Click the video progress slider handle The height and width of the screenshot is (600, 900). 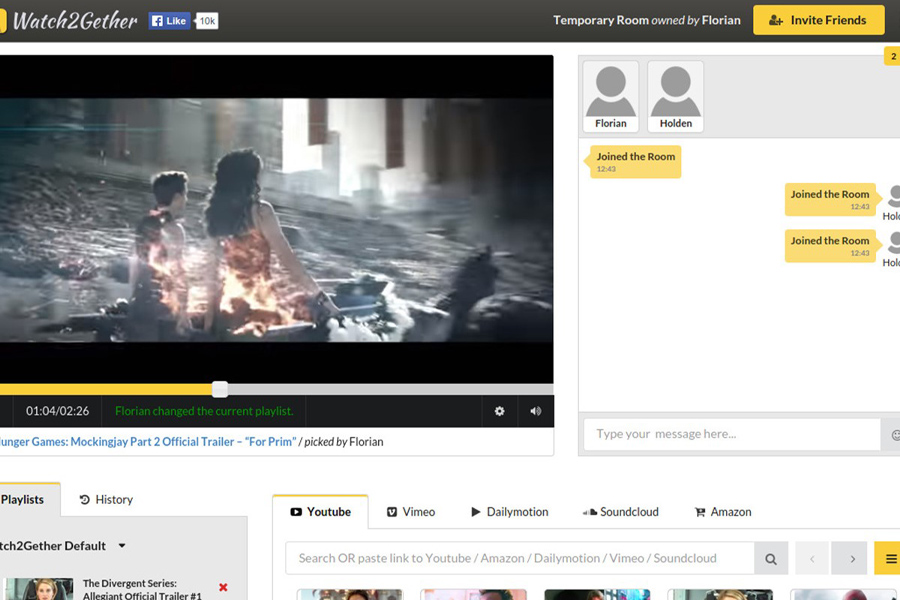[220, 389]
